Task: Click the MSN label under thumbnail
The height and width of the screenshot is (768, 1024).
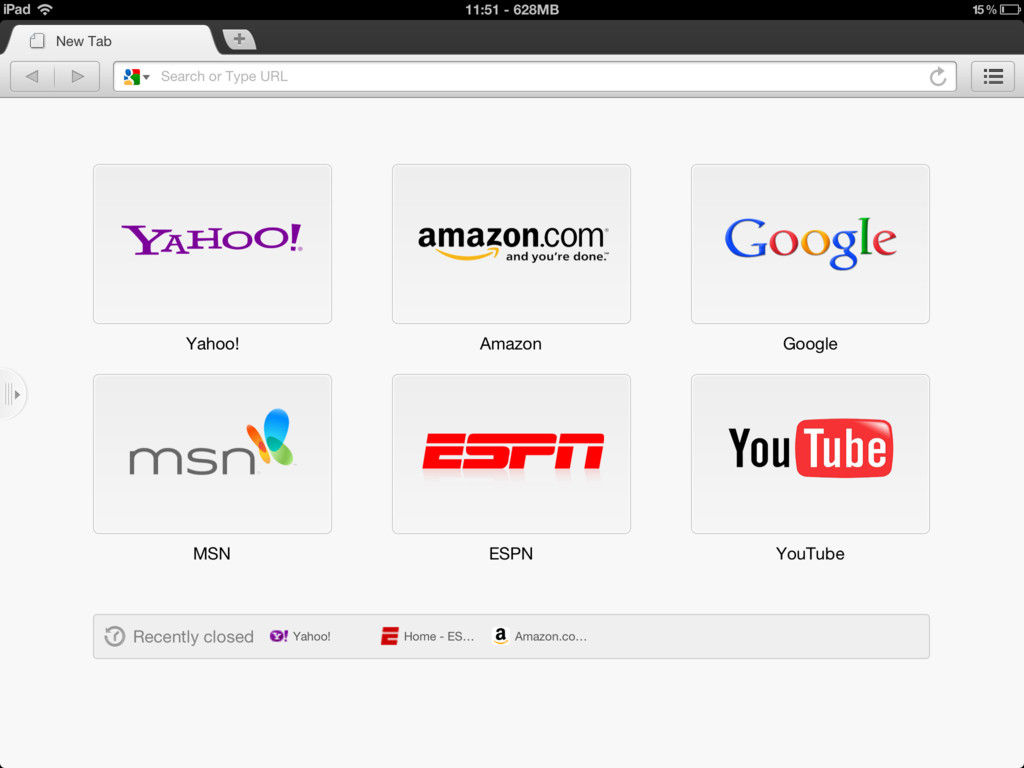Action: [212, 554]
